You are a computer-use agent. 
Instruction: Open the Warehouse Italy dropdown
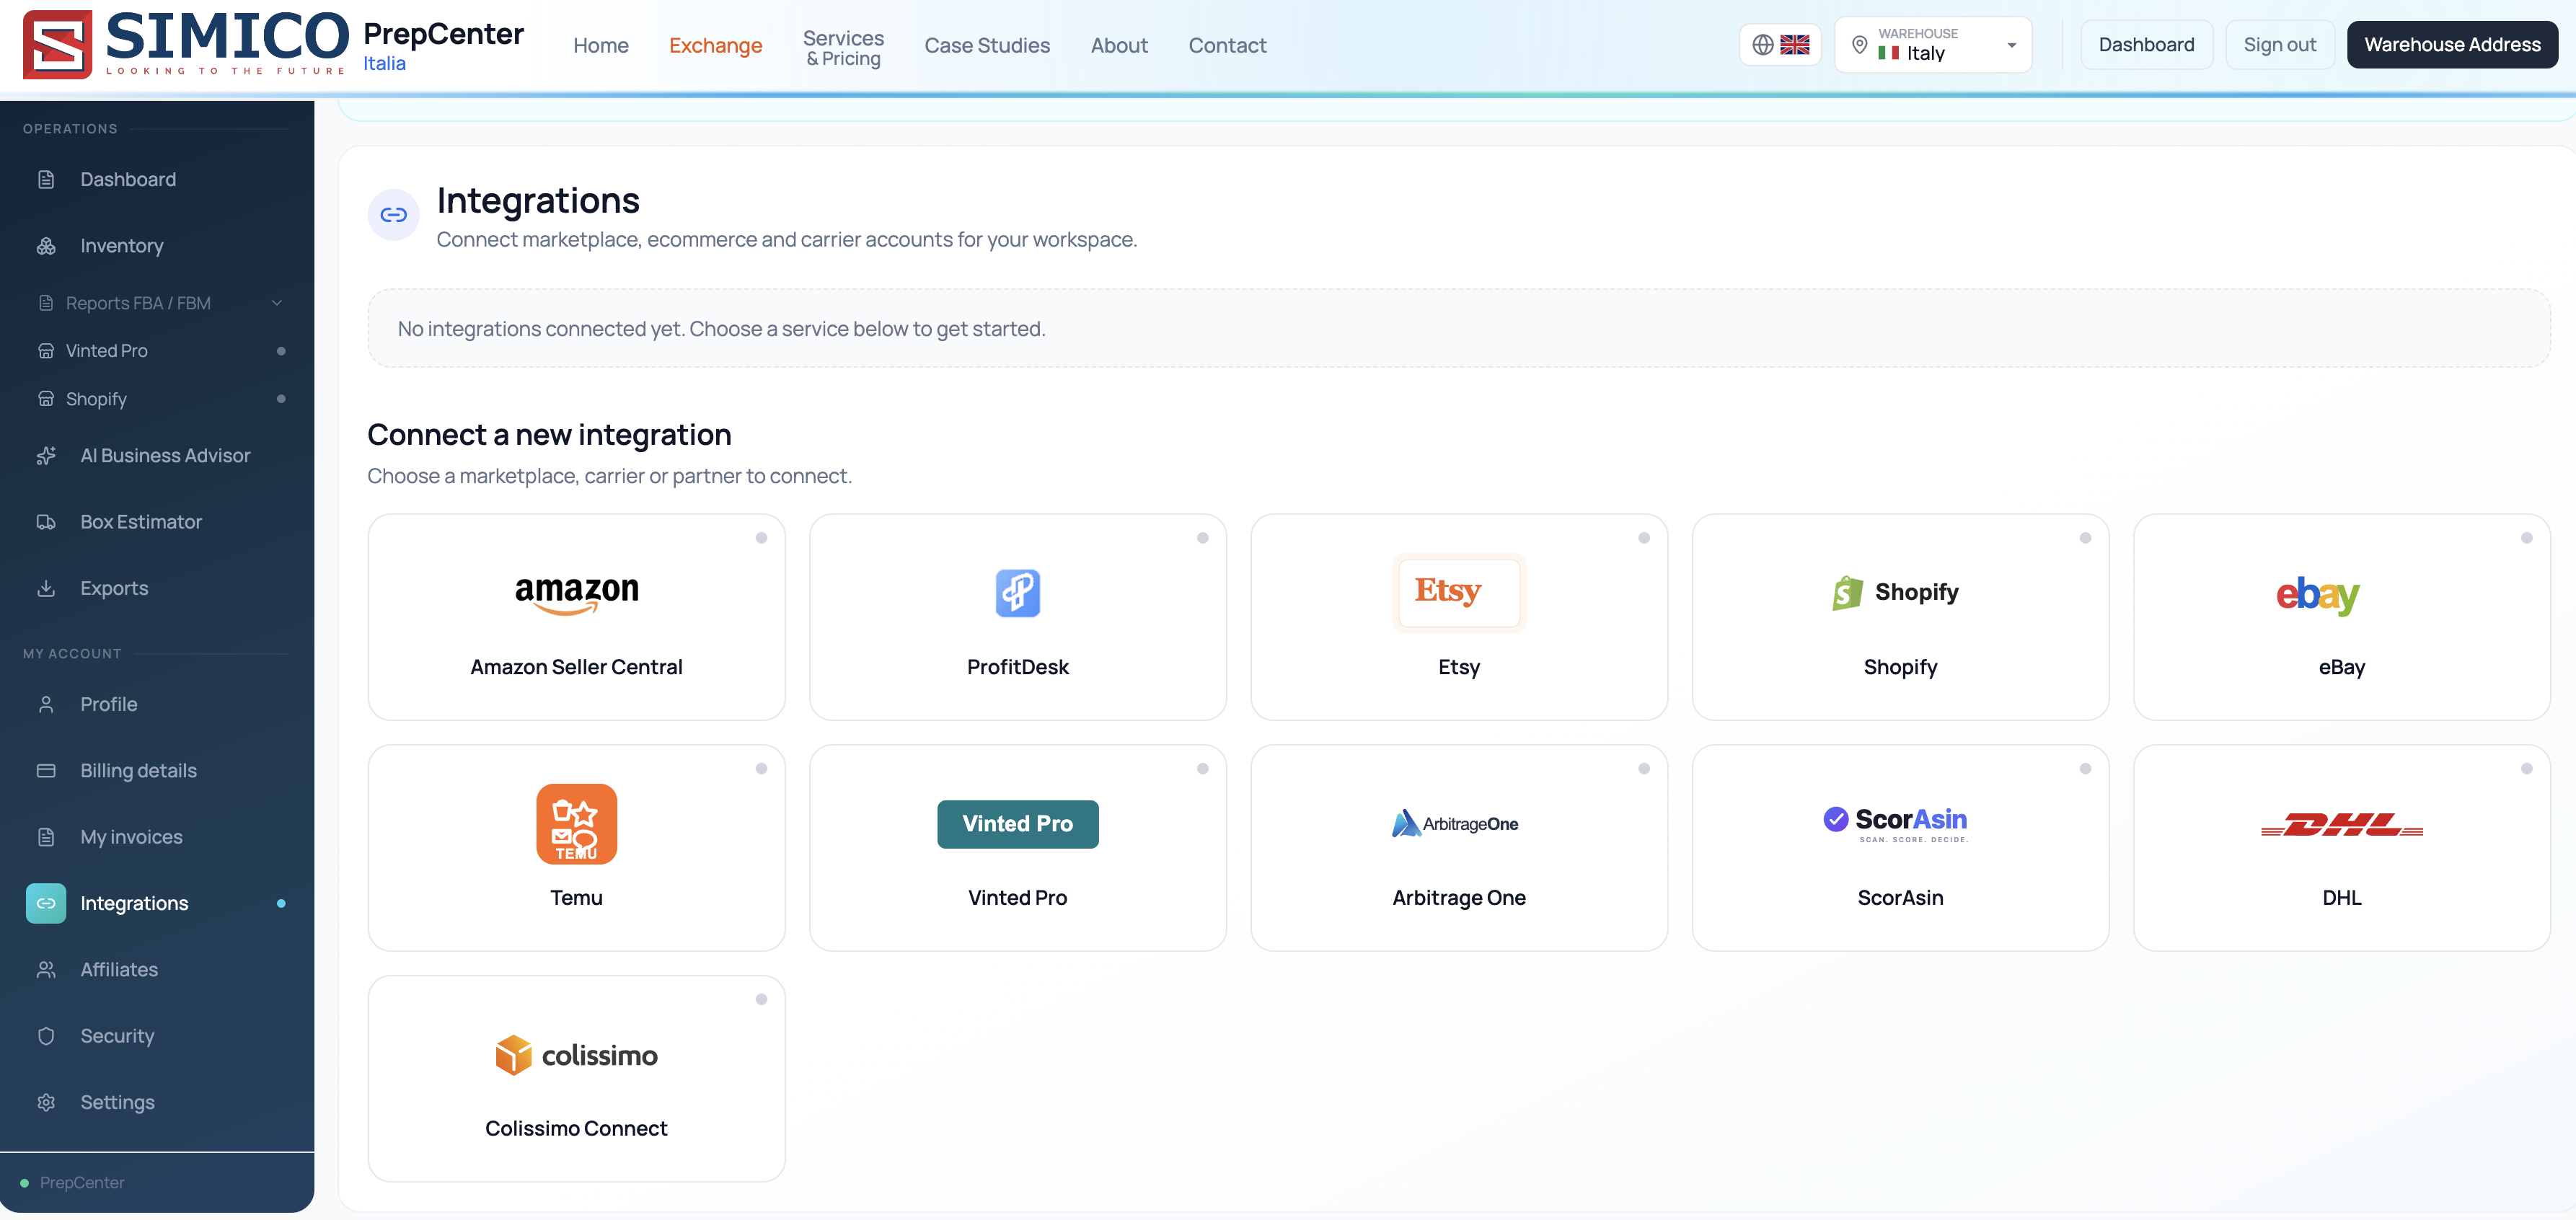pyautogui.click(x=1932, y=45)
